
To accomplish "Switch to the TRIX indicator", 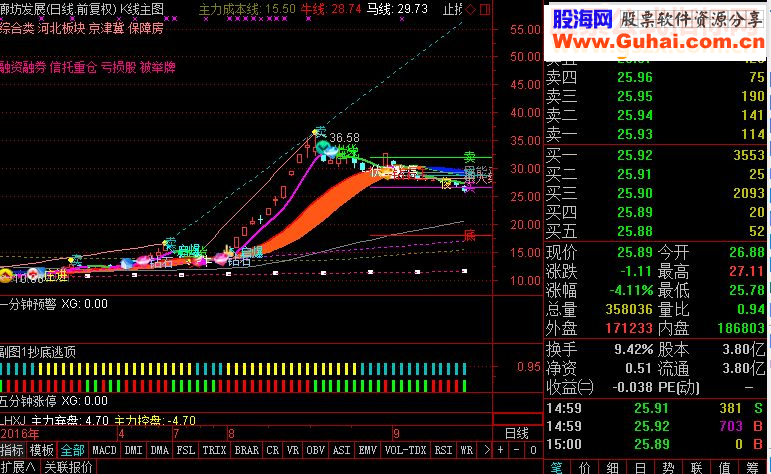I will coord(214,450).
